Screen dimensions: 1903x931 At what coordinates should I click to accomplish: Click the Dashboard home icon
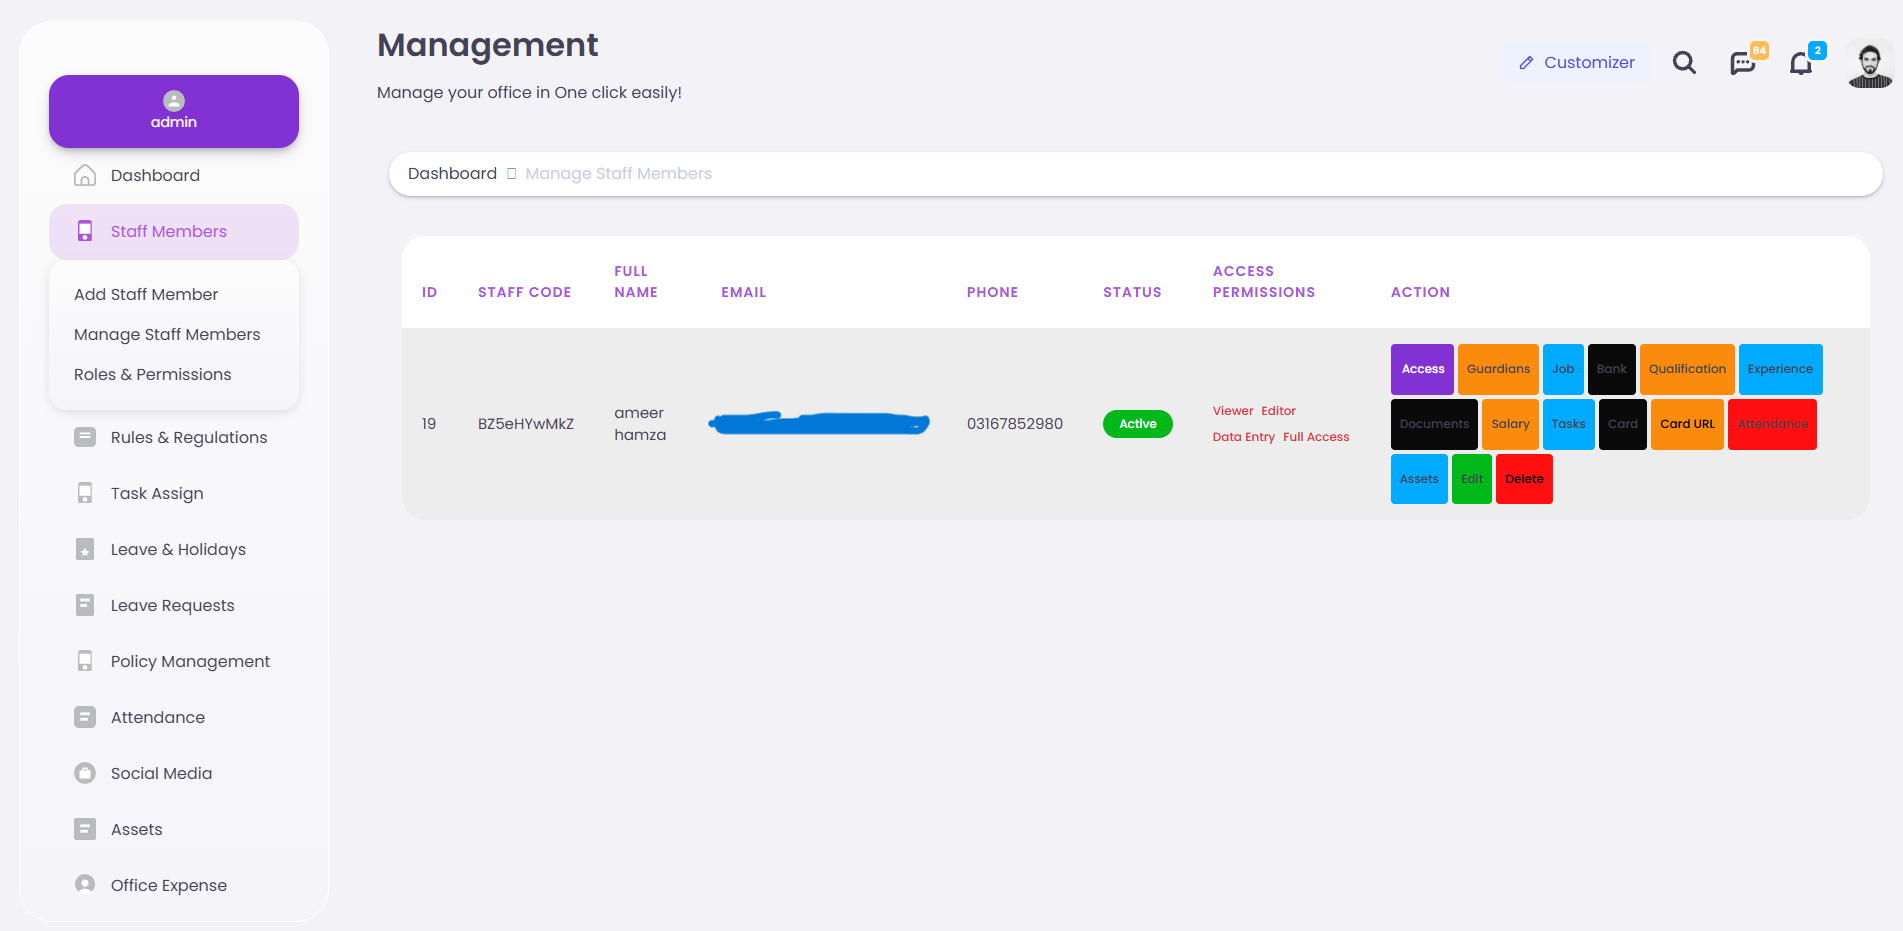click(x=85, y=175)
